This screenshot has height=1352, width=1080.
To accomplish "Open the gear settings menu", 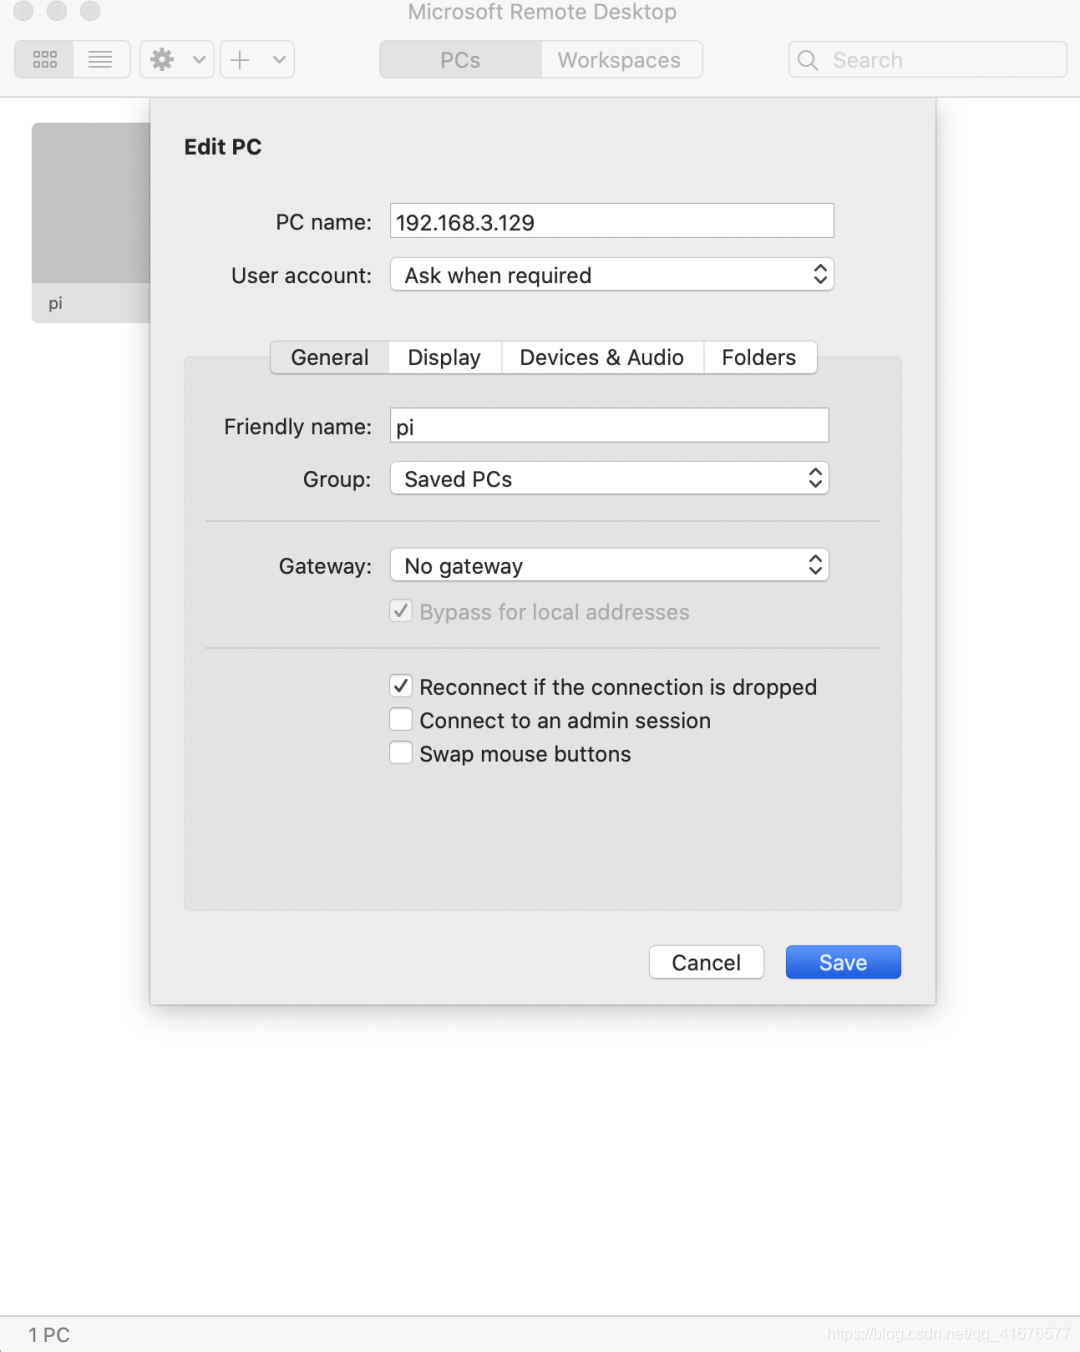I will 163,60.
